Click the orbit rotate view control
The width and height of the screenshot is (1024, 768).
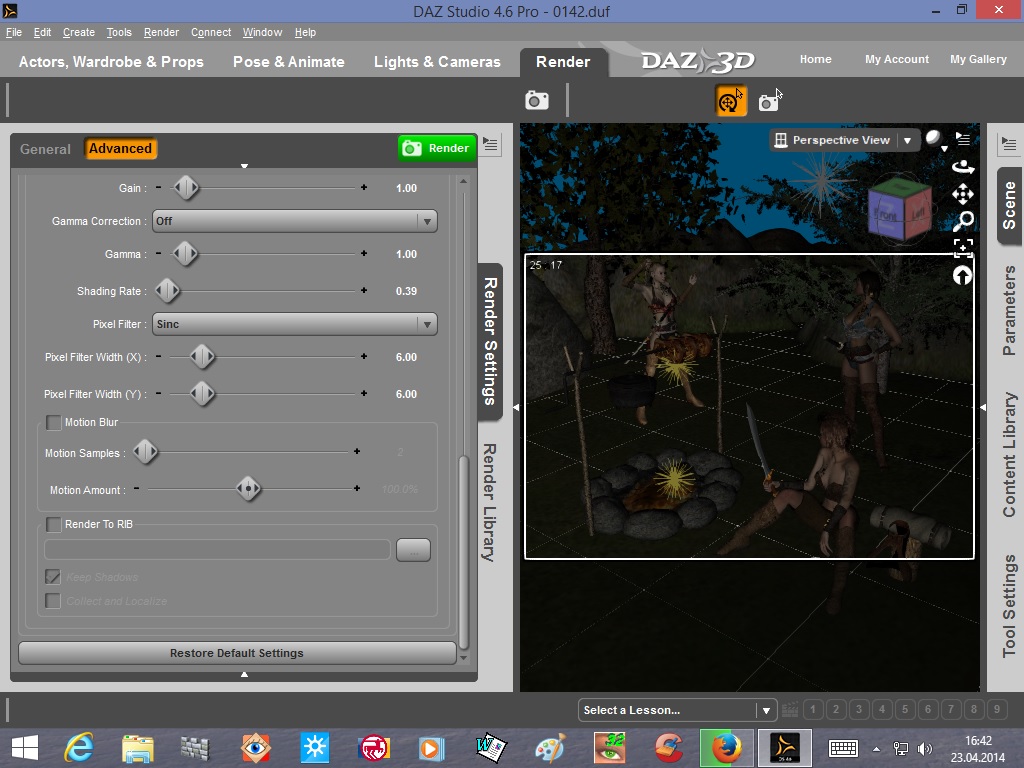point(963,167)
